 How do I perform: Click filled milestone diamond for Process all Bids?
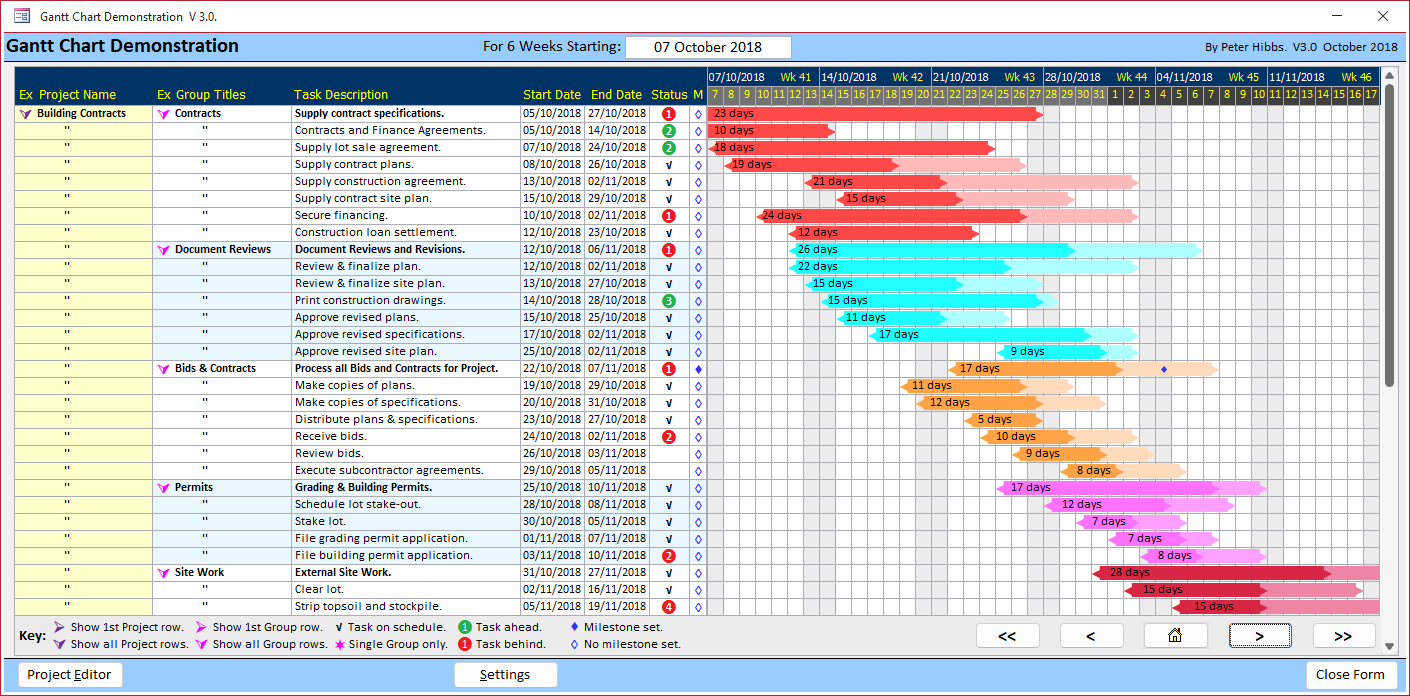click(698, 369)
